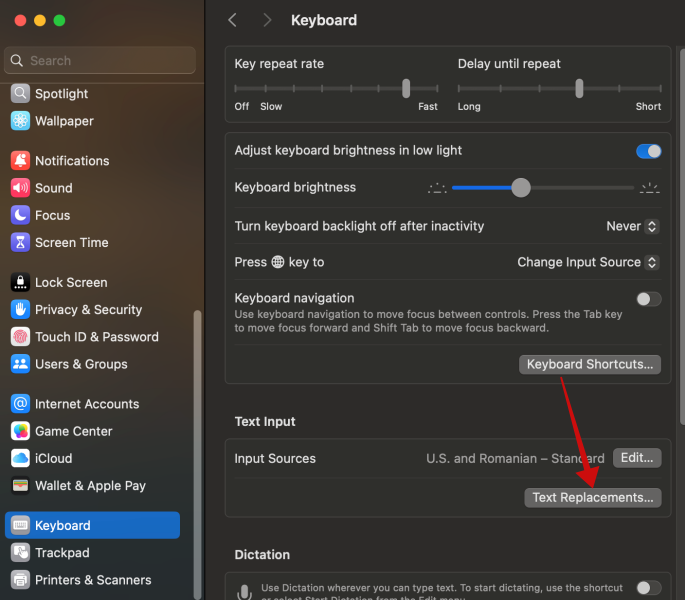Select Notifications label in sidebar
Viewport: 685px width, 600px height.
point(72,161)
